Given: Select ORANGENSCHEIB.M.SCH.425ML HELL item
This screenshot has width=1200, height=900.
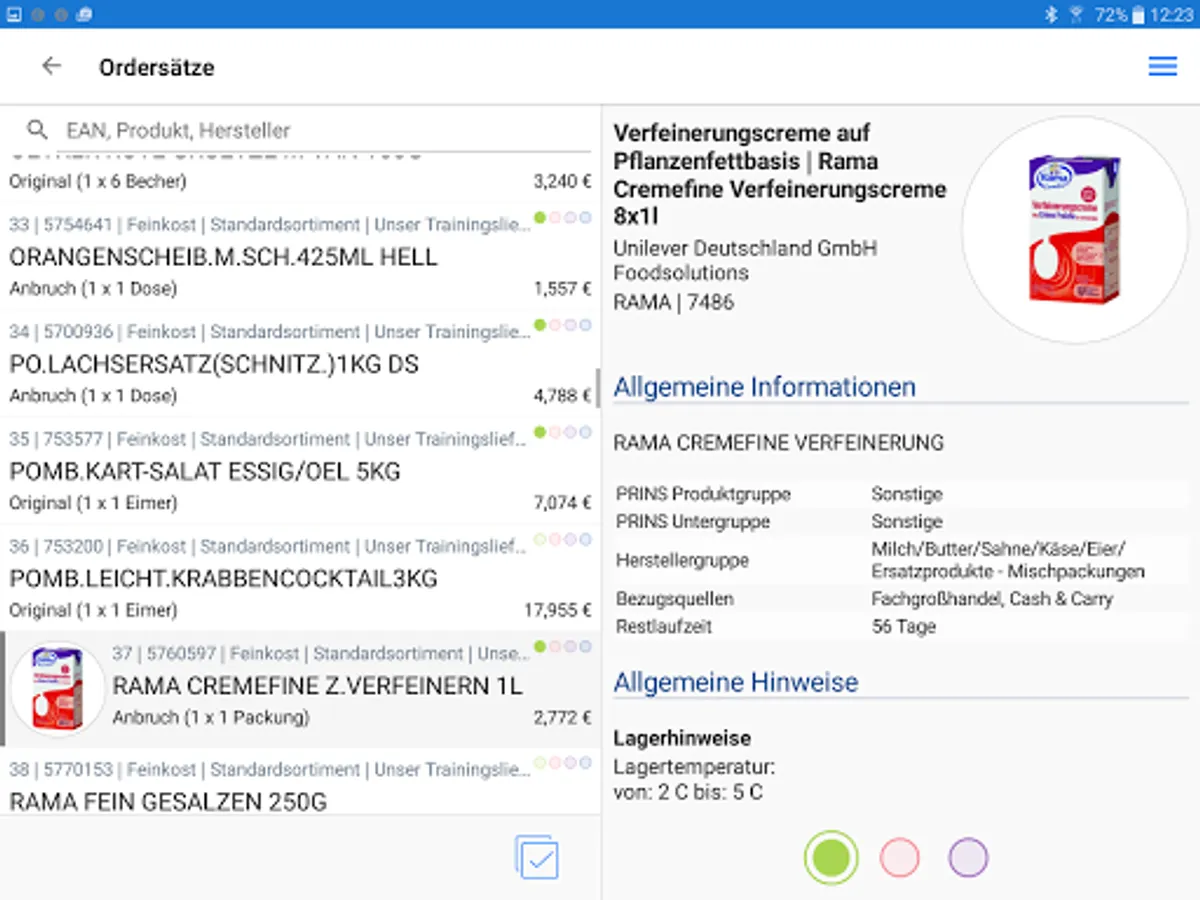Looking at the screenshot, I should pyautogui.click(x=300, y=257).
